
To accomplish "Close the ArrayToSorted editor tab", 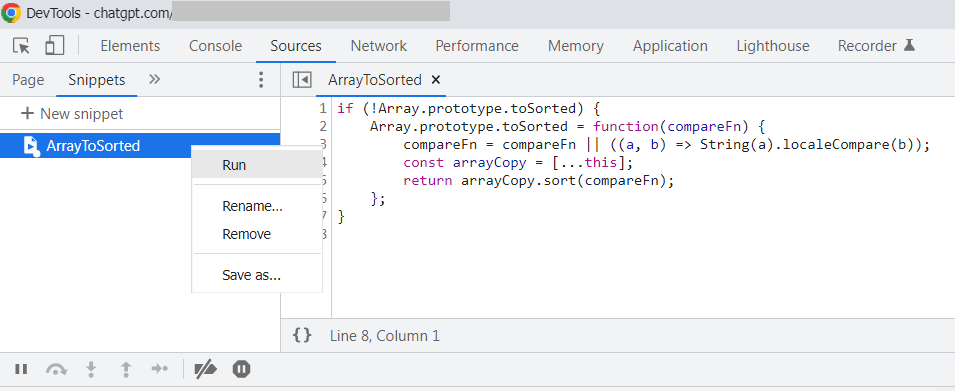I will coord(435,80).
